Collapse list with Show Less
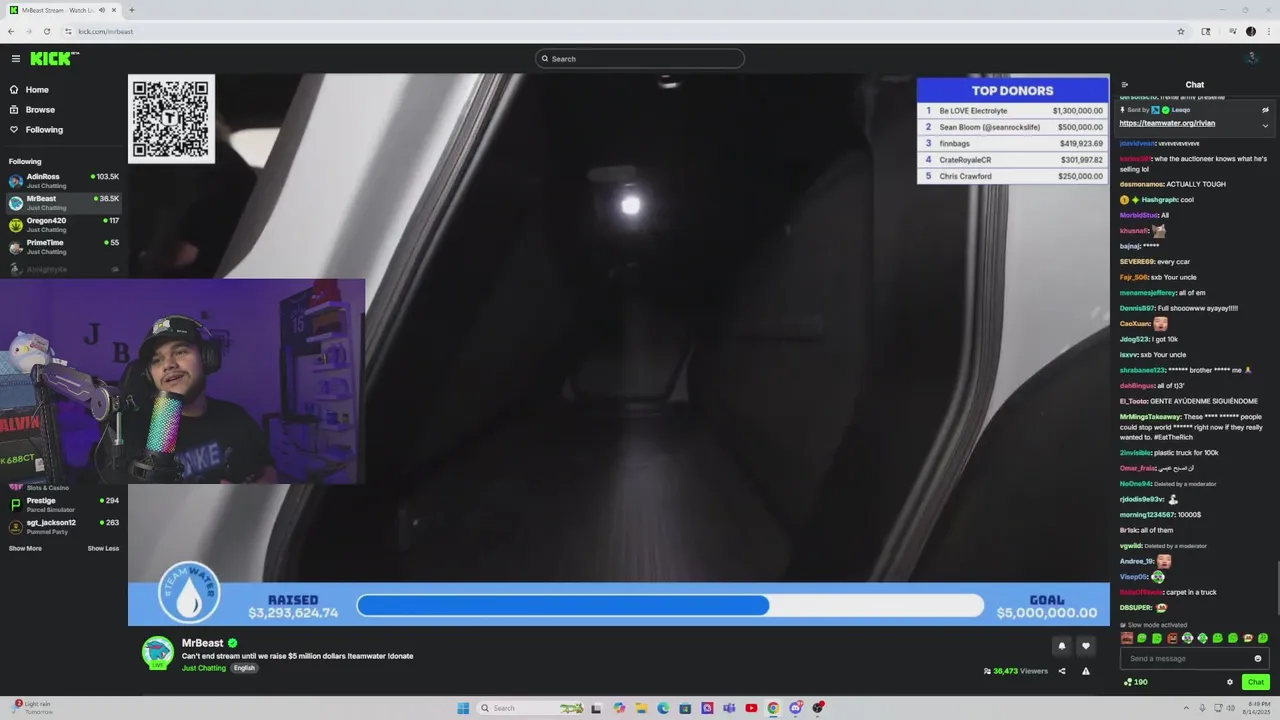The width and height of the screenshot is (1280, 720). click(x=103, y=548)
